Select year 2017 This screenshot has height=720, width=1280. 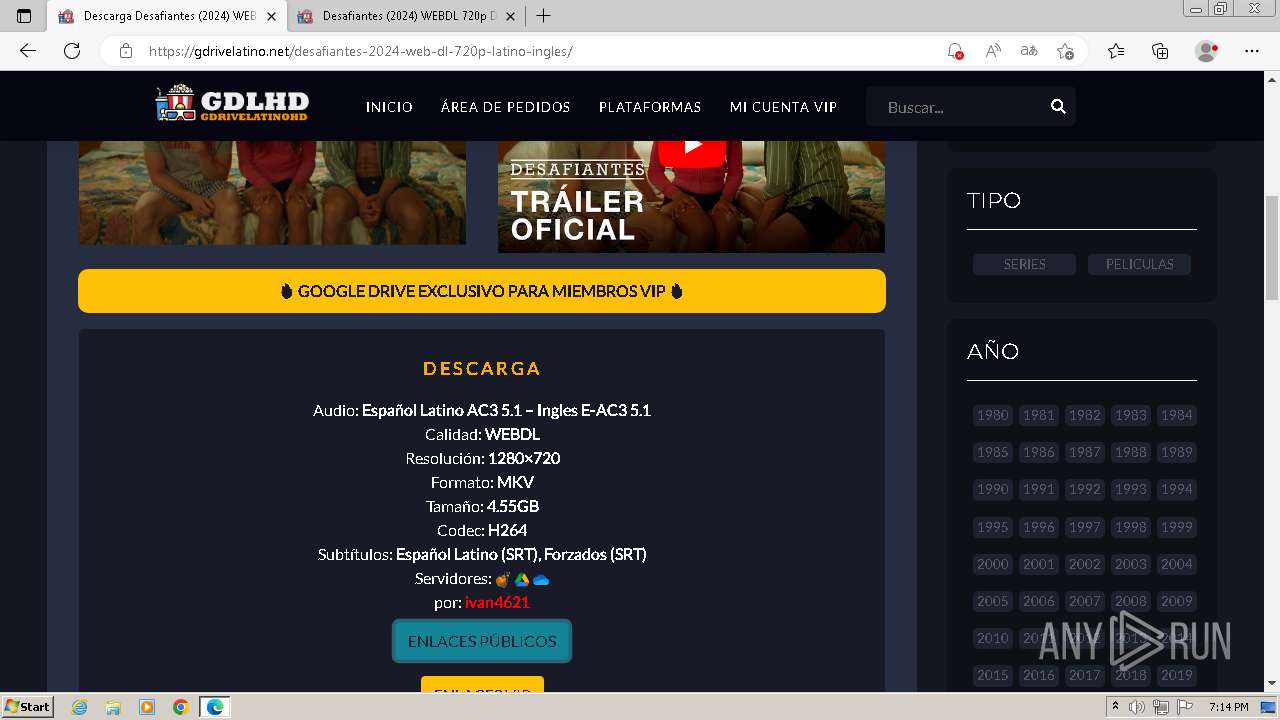[1084, 675]
